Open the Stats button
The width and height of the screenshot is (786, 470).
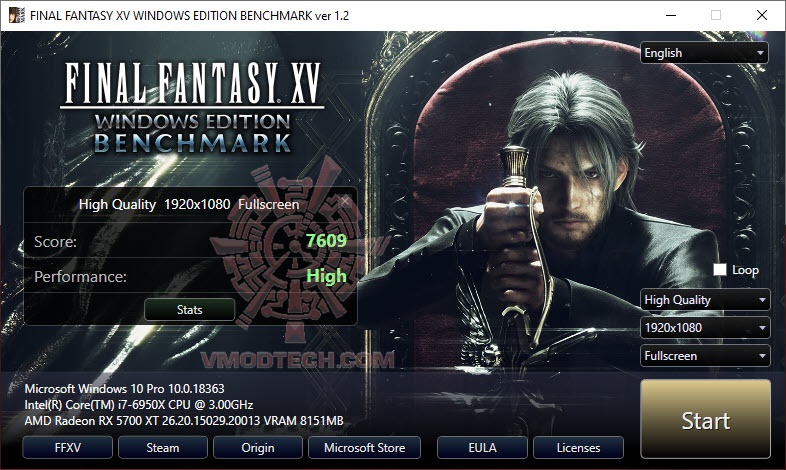189,310
